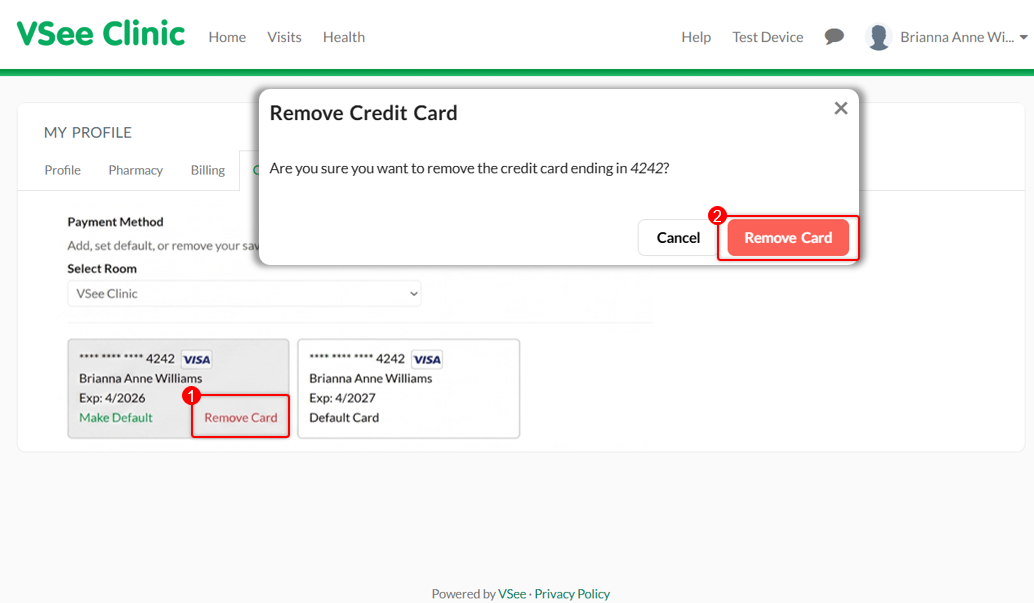Open the Visits menu item

click(284, 37)
